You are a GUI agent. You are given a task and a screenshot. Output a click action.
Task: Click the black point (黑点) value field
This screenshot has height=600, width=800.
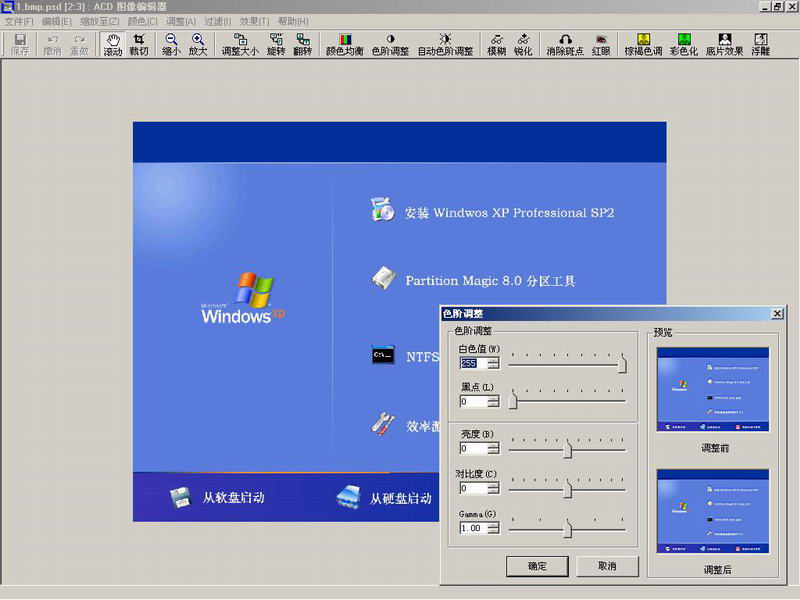tap(474, 402)
